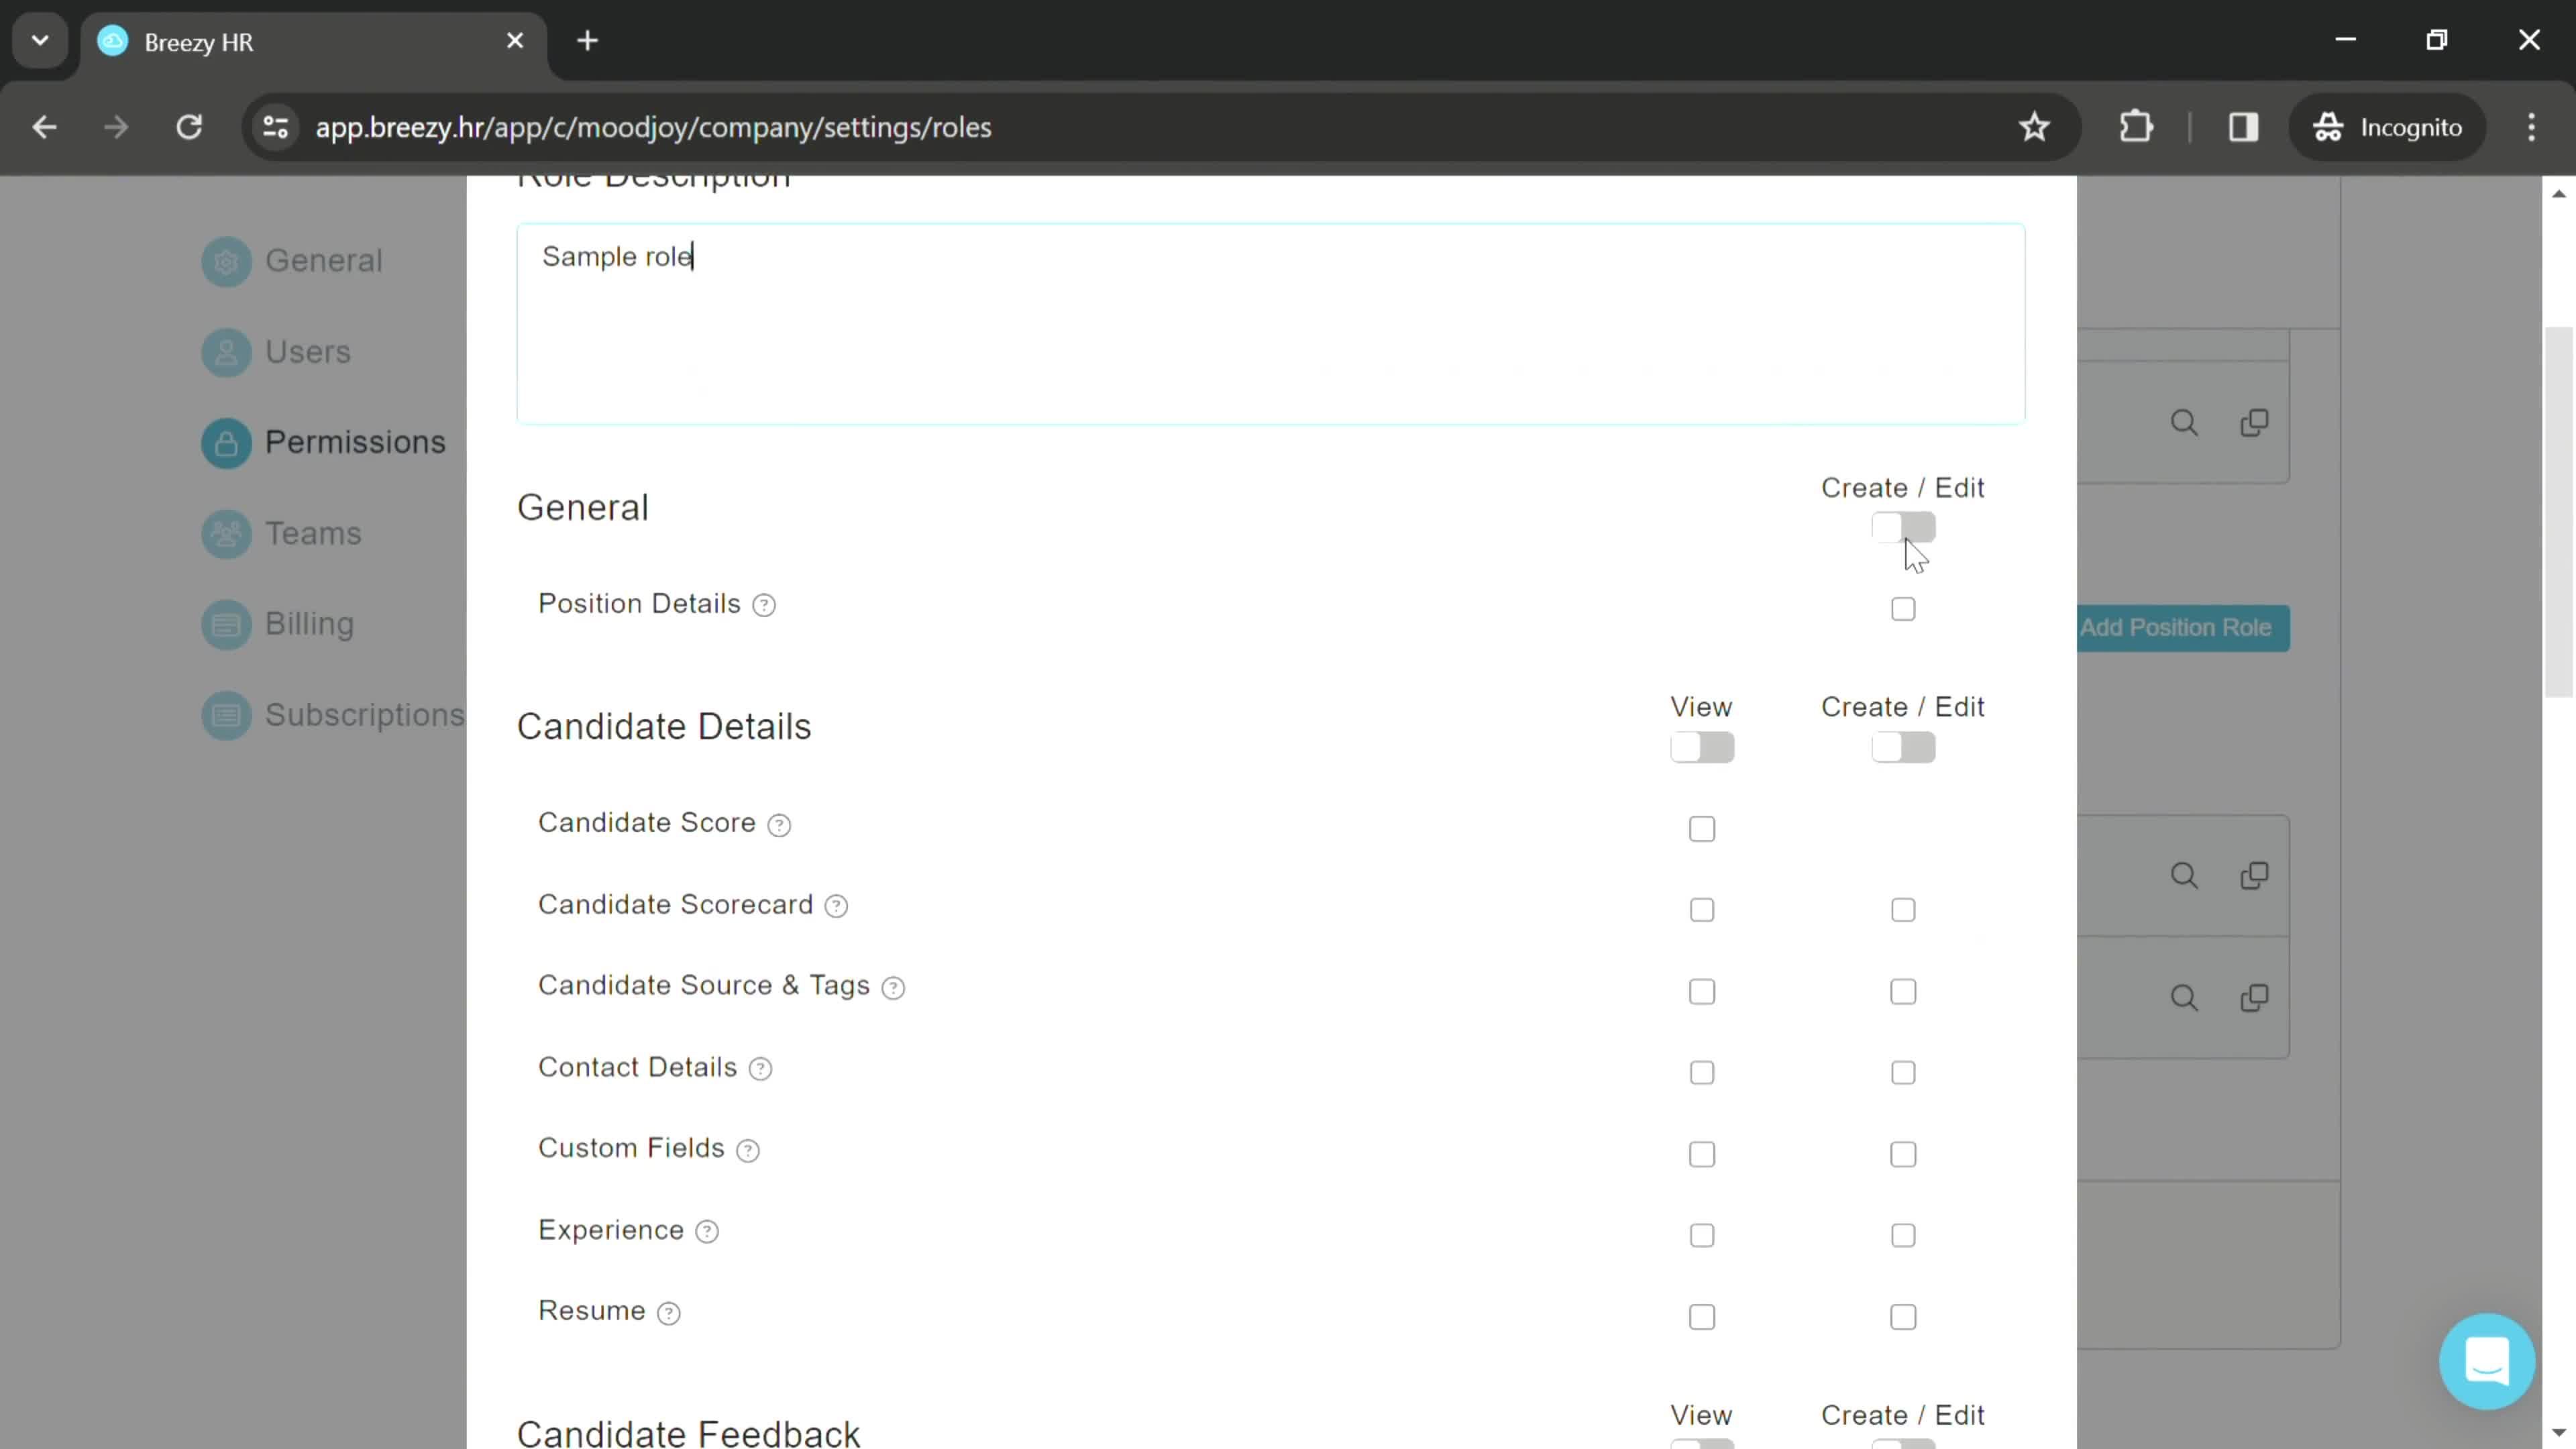Click the Users settings icon in sidebar

(227, 350)
